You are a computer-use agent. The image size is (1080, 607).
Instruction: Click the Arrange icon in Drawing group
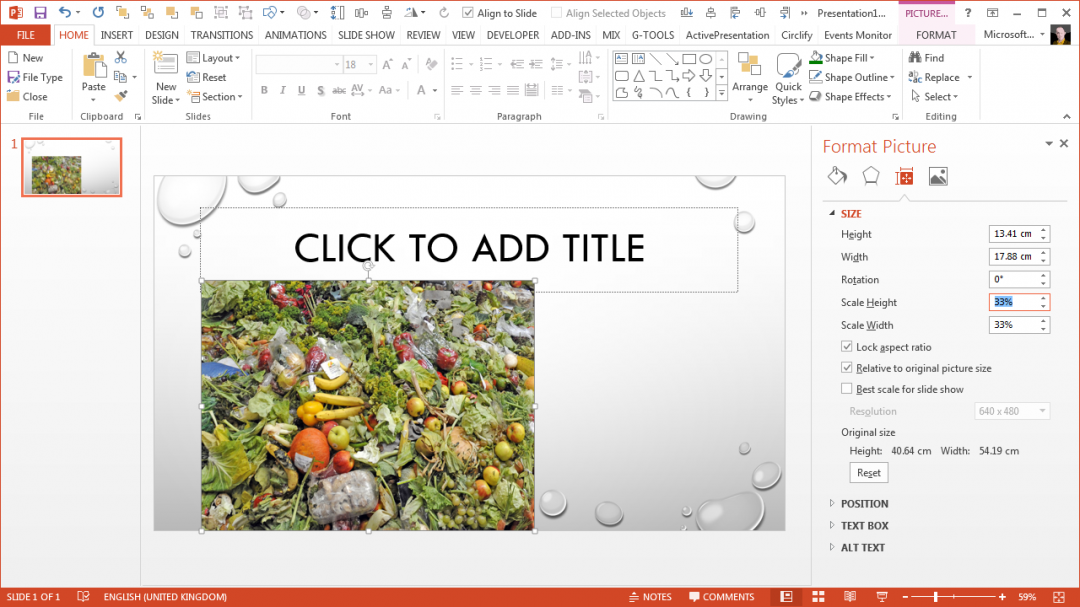pyautogui.click(x=749, y=78)
